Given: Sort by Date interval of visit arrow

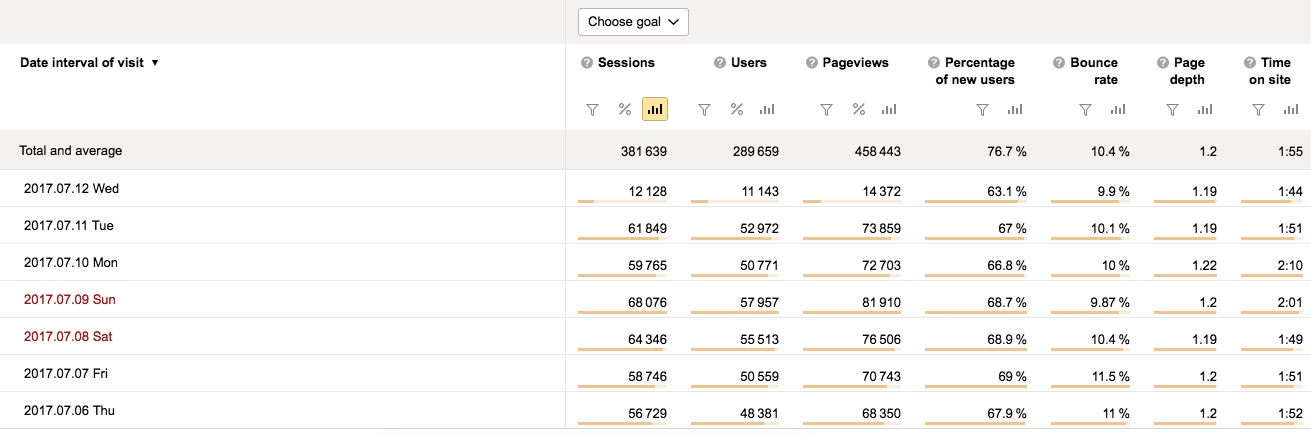Looking at the screenshot, I should (155, 63).
